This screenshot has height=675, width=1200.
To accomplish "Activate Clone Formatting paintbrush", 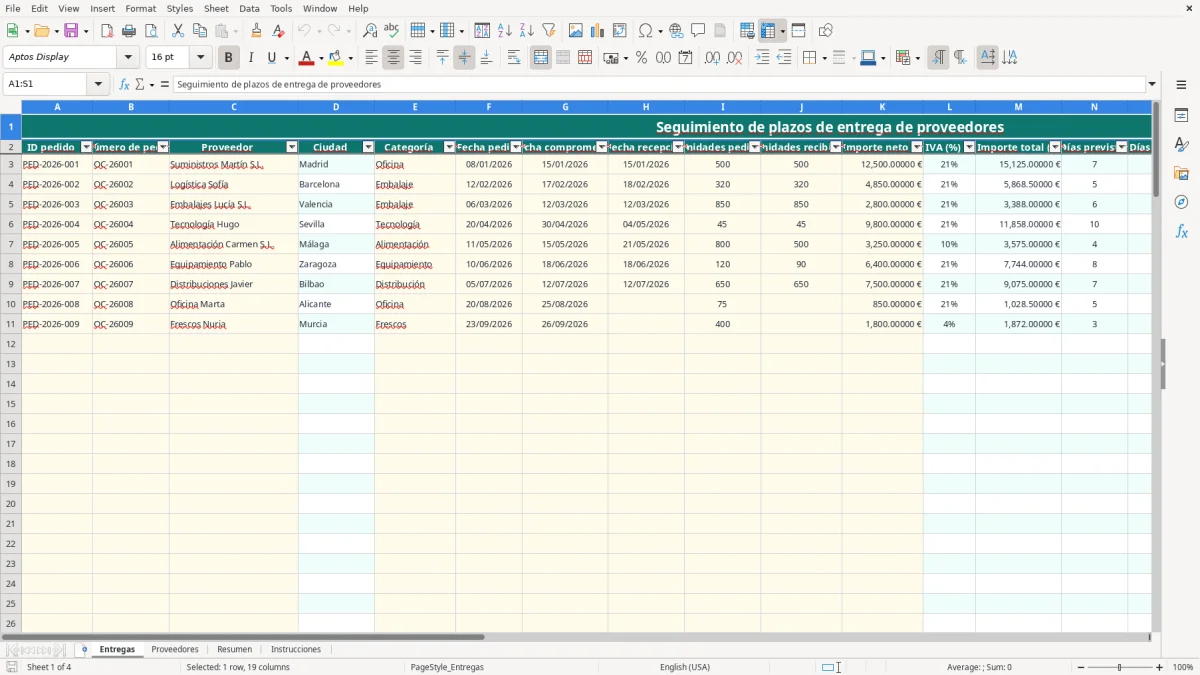I will coord(256,31).
